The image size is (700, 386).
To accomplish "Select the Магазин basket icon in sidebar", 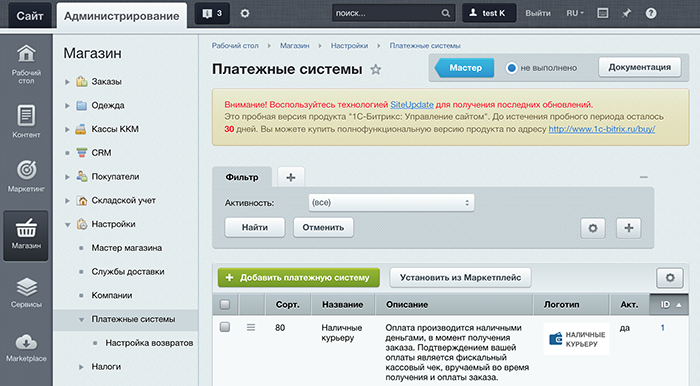I will click(26, 228).
